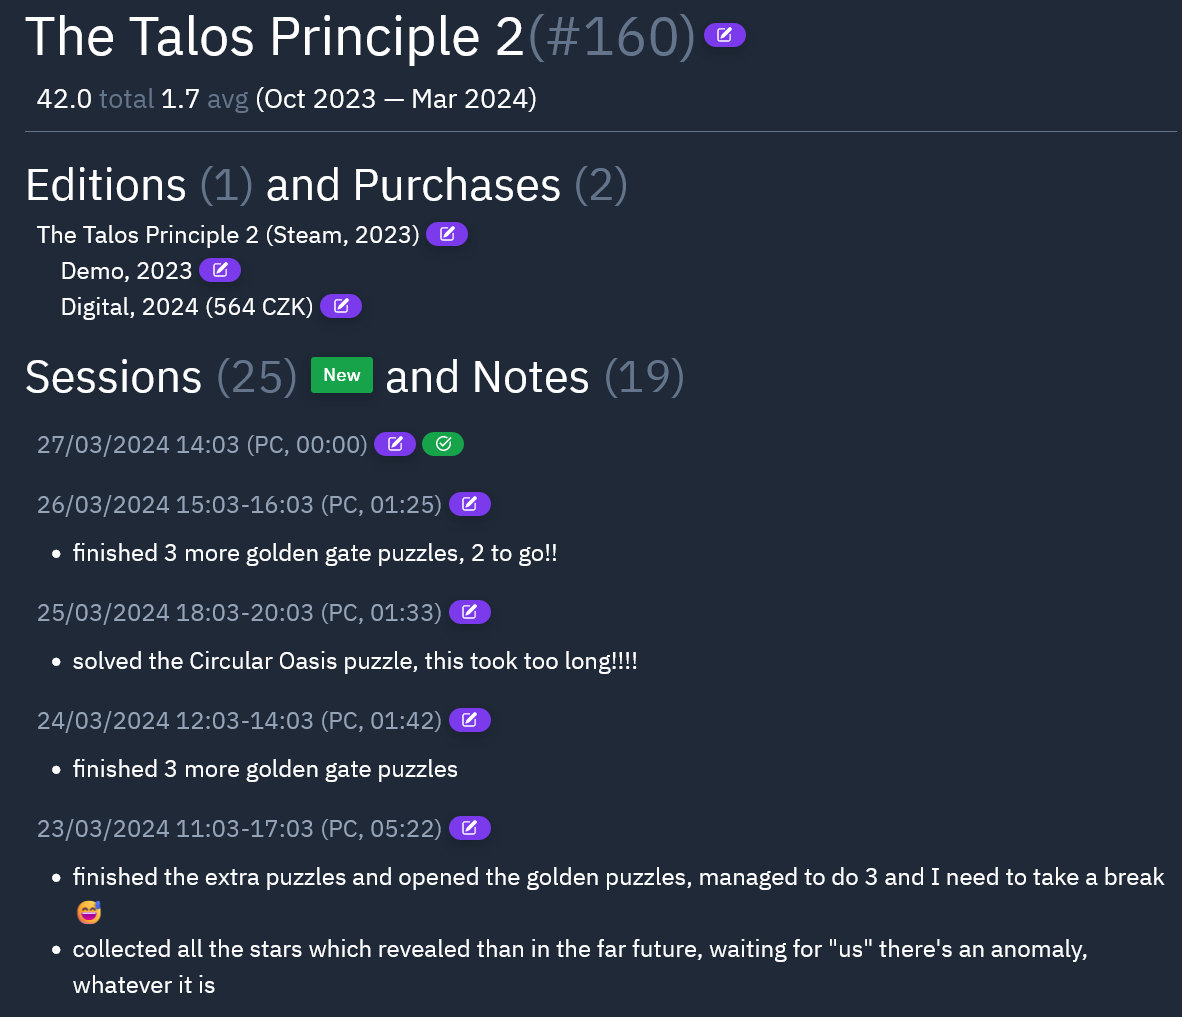
Task: Edit the 24/03/2024 session
Action: click(470, 720)
